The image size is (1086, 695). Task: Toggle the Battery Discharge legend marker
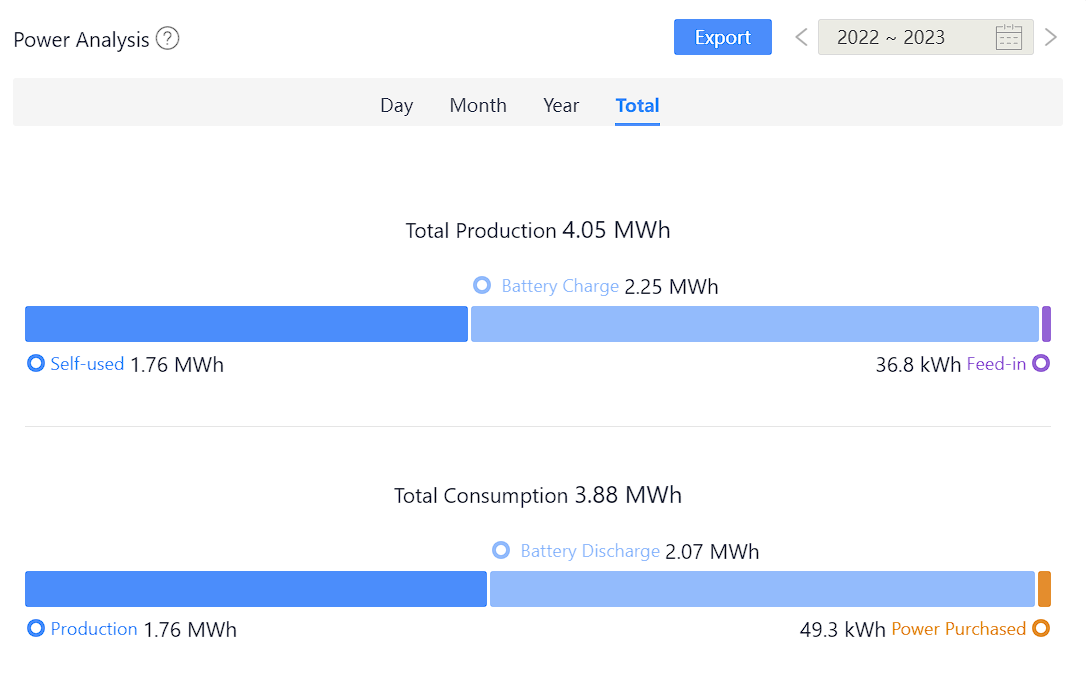(x=501, y=551)
